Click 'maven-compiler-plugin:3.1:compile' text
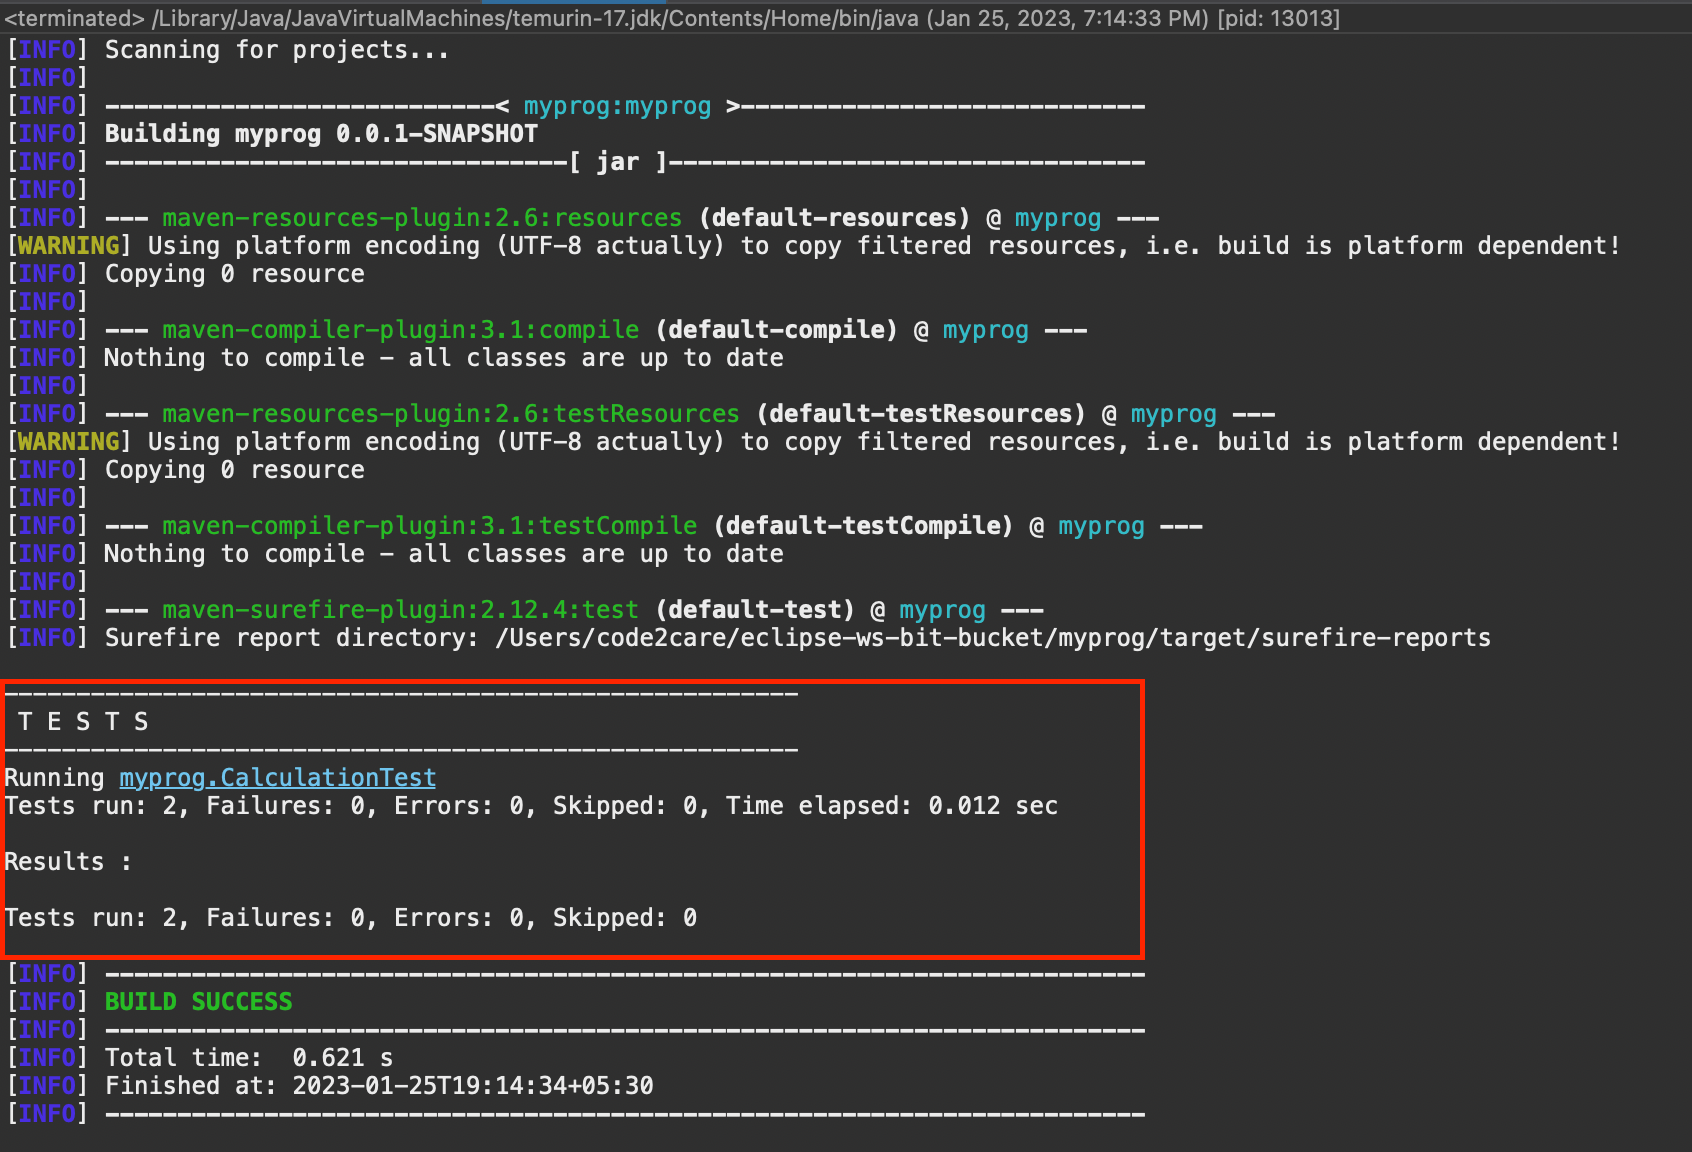This screenshot has width=1692, height=1152. tap(400, 330)
